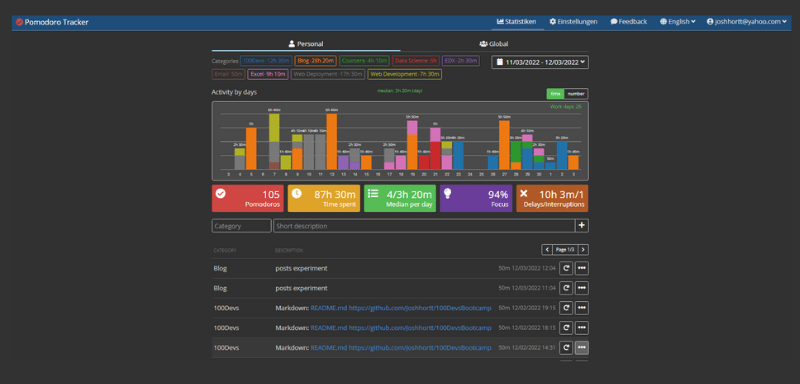Select the Personal statistics tab
The height and width of the screenshot is (384, 800).
pyautogui.click(x=306, y=44)
